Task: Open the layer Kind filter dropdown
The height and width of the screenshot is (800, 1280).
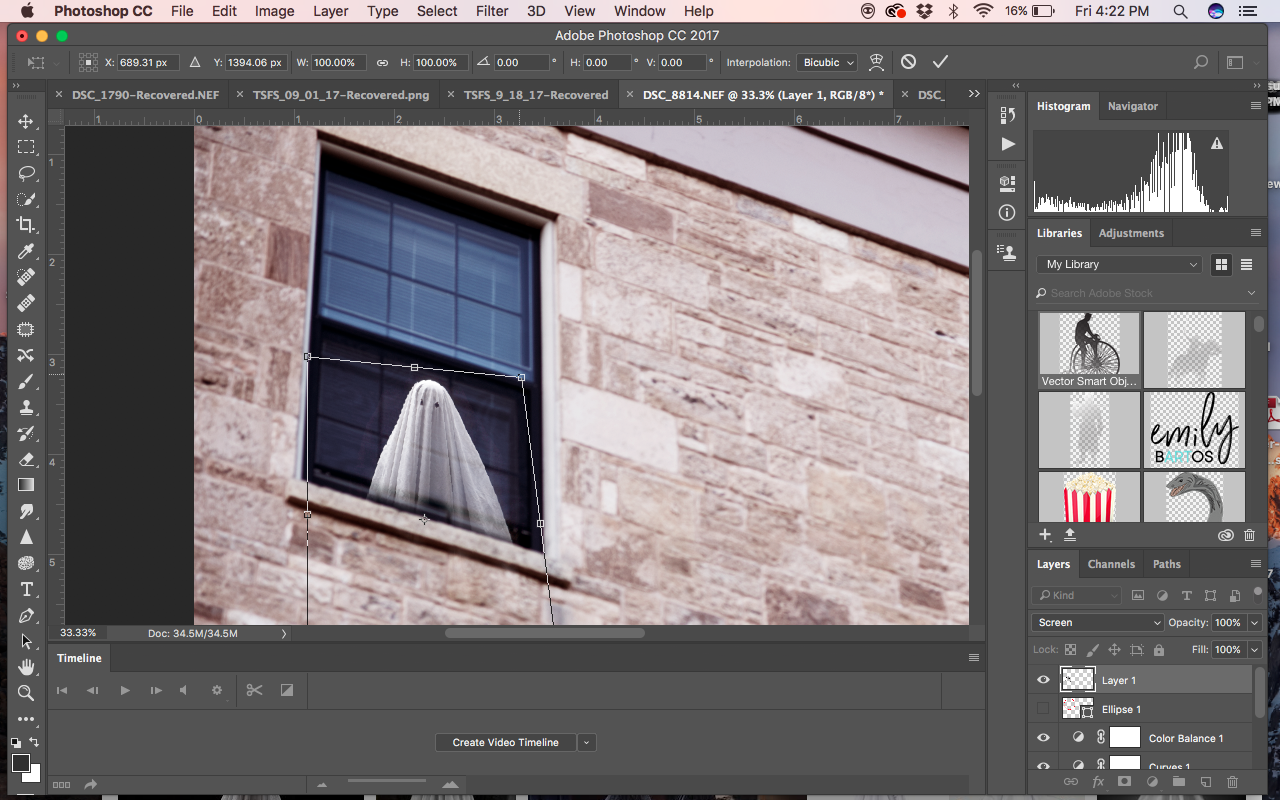Action: point(1077,595)
